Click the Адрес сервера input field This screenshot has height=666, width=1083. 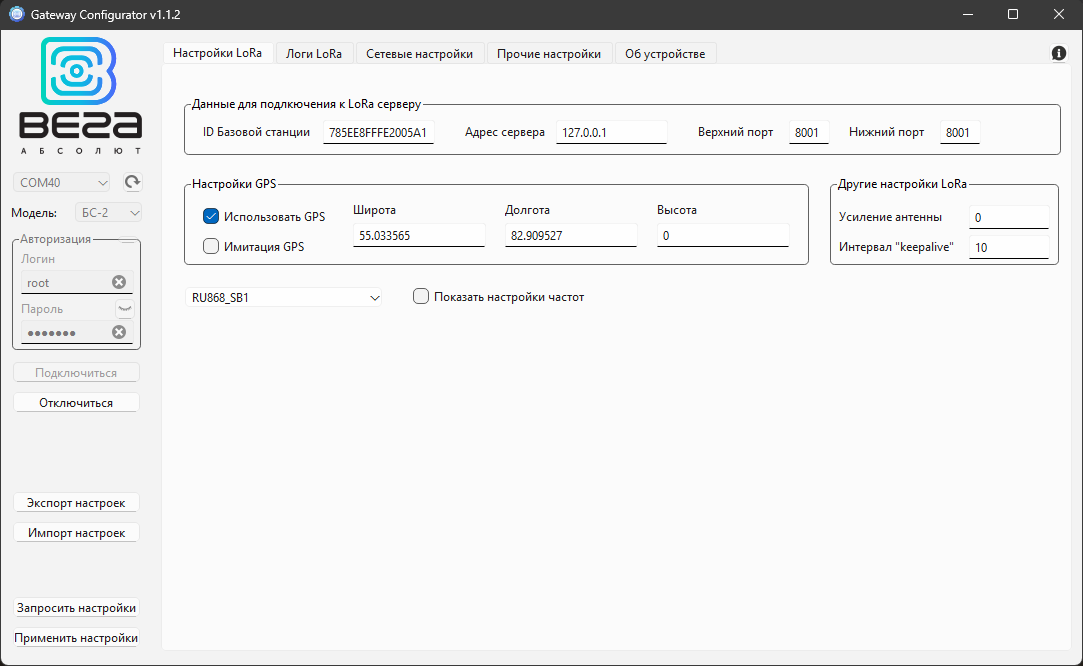coord(611,131)
